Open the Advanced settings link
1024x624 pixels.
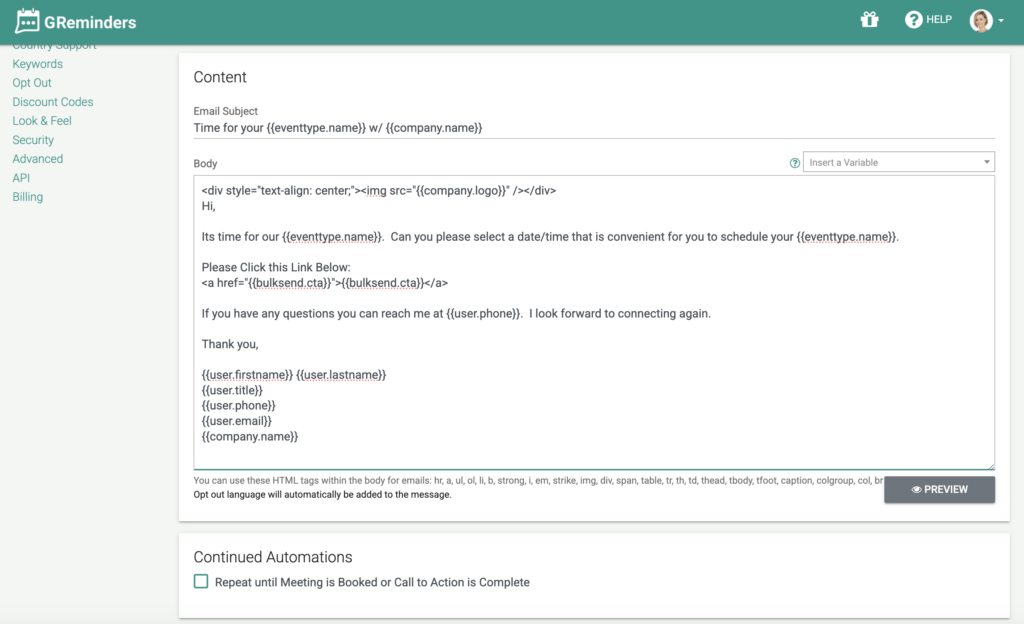37,159
